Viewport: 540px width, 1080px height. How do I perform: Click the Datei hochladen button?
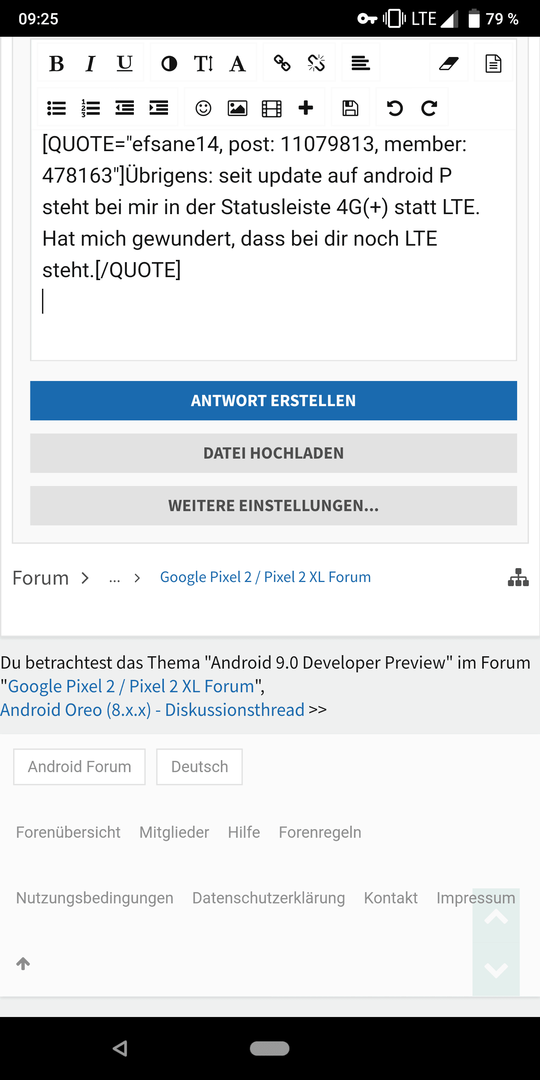[x=273, y=453]
